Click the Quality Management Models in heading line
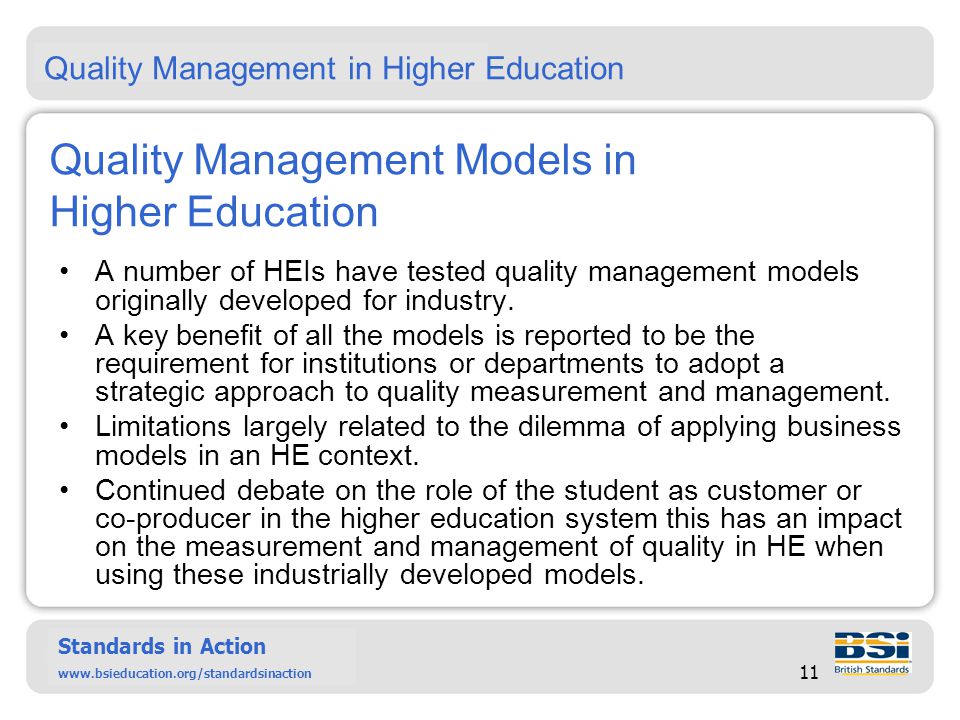 343,160
